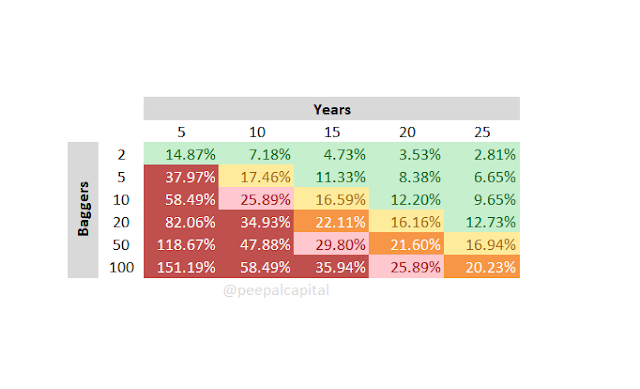Viewport: 640px width, 389px height.
Task: Select the 12.20% cell
Action: coord(407,199)
